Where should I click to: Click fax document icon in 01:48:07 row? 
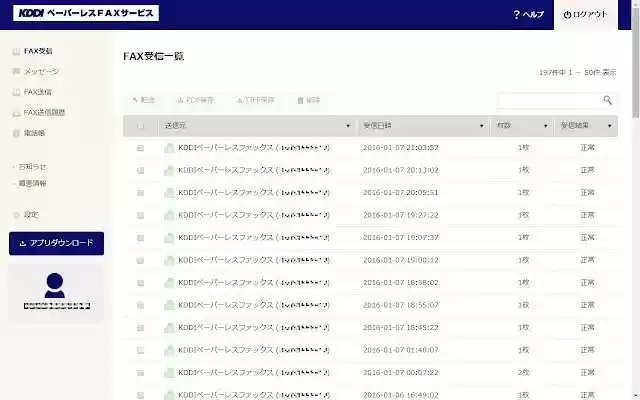tap(169, 350)
